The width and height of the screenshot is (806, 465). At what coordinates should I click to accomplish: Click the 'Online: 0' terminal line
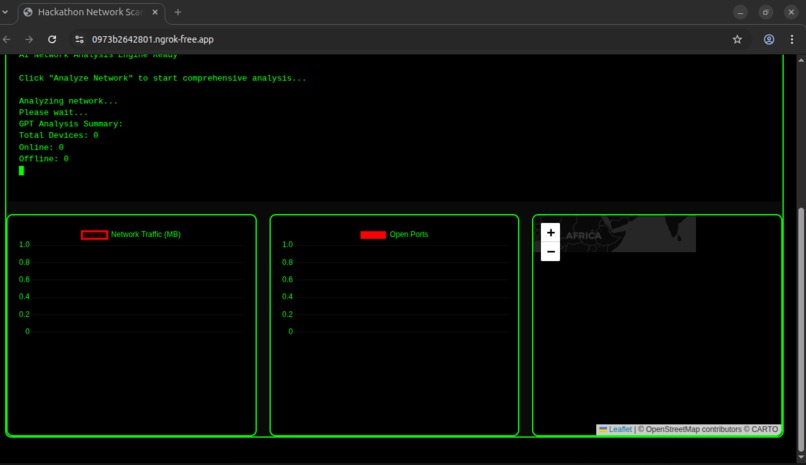[41, 147]
